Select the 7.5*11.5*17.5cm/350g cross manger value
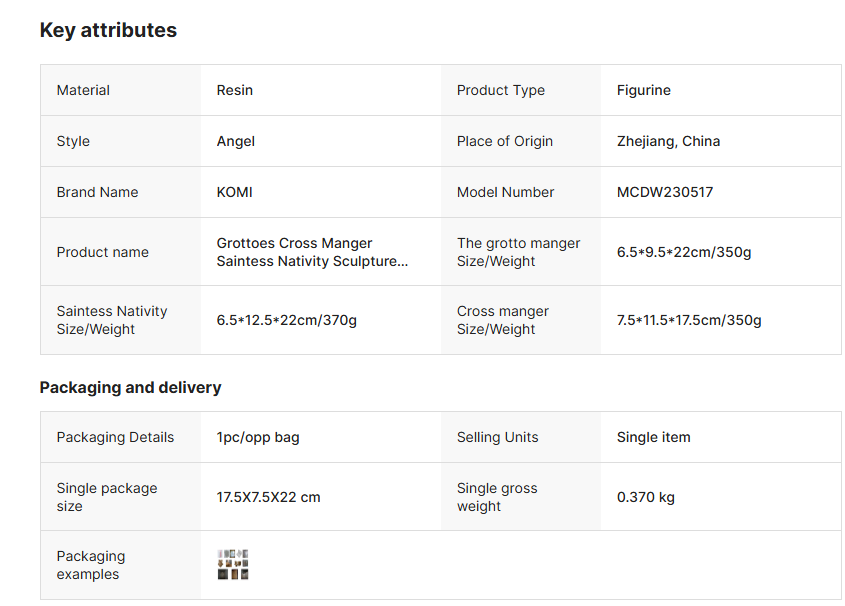Viewport: 845px width, 606px height. (689, 320)
